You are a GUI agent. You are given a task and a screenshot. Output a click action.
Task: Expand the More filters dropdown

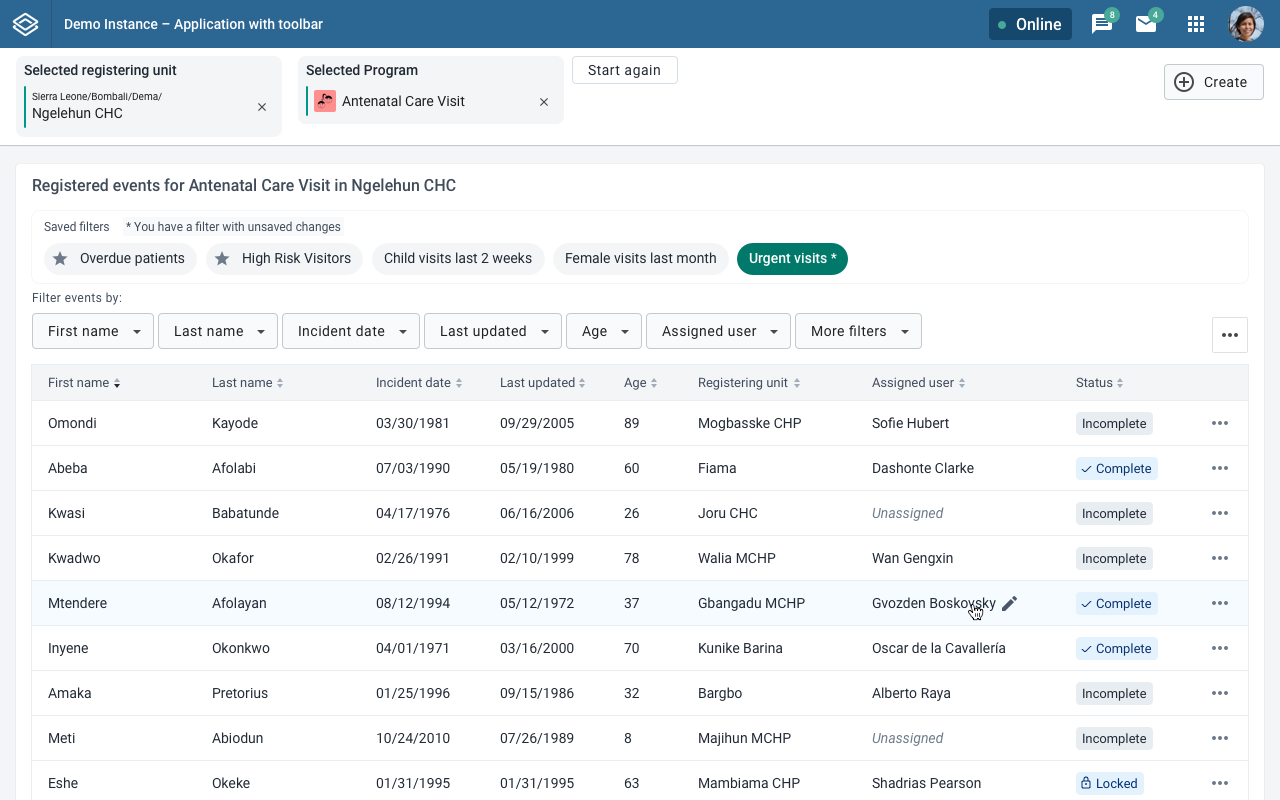click(x=858, y=331)
